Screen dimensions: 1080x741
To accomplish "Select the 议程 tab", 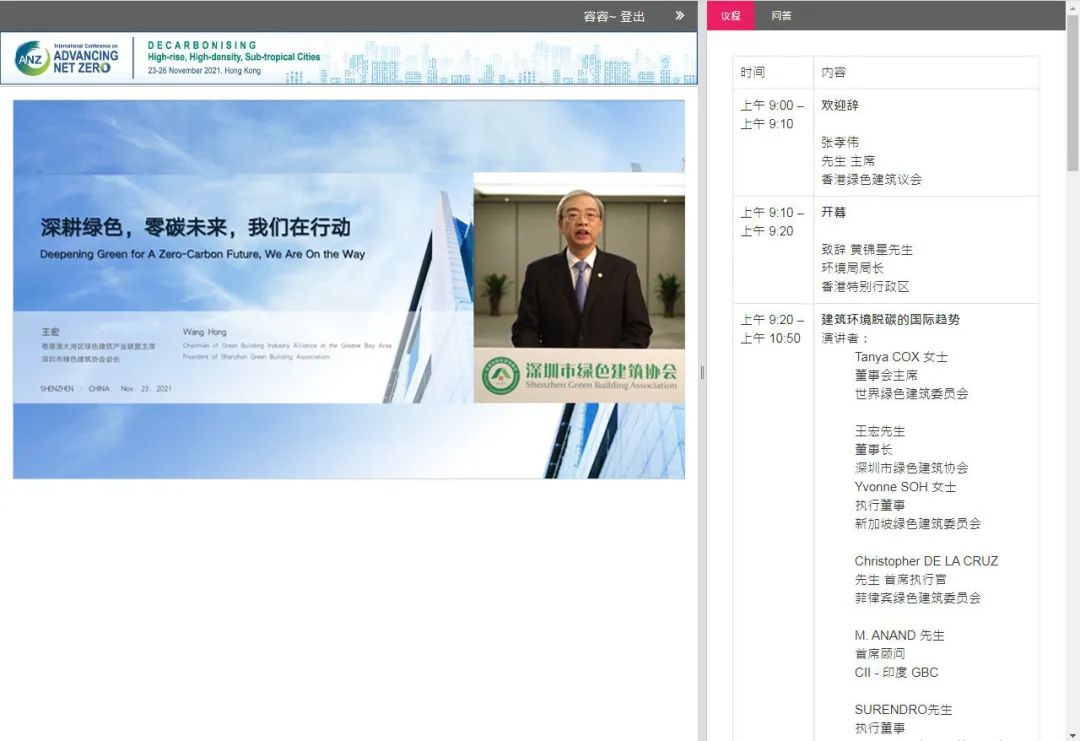I will click(730, 16).
